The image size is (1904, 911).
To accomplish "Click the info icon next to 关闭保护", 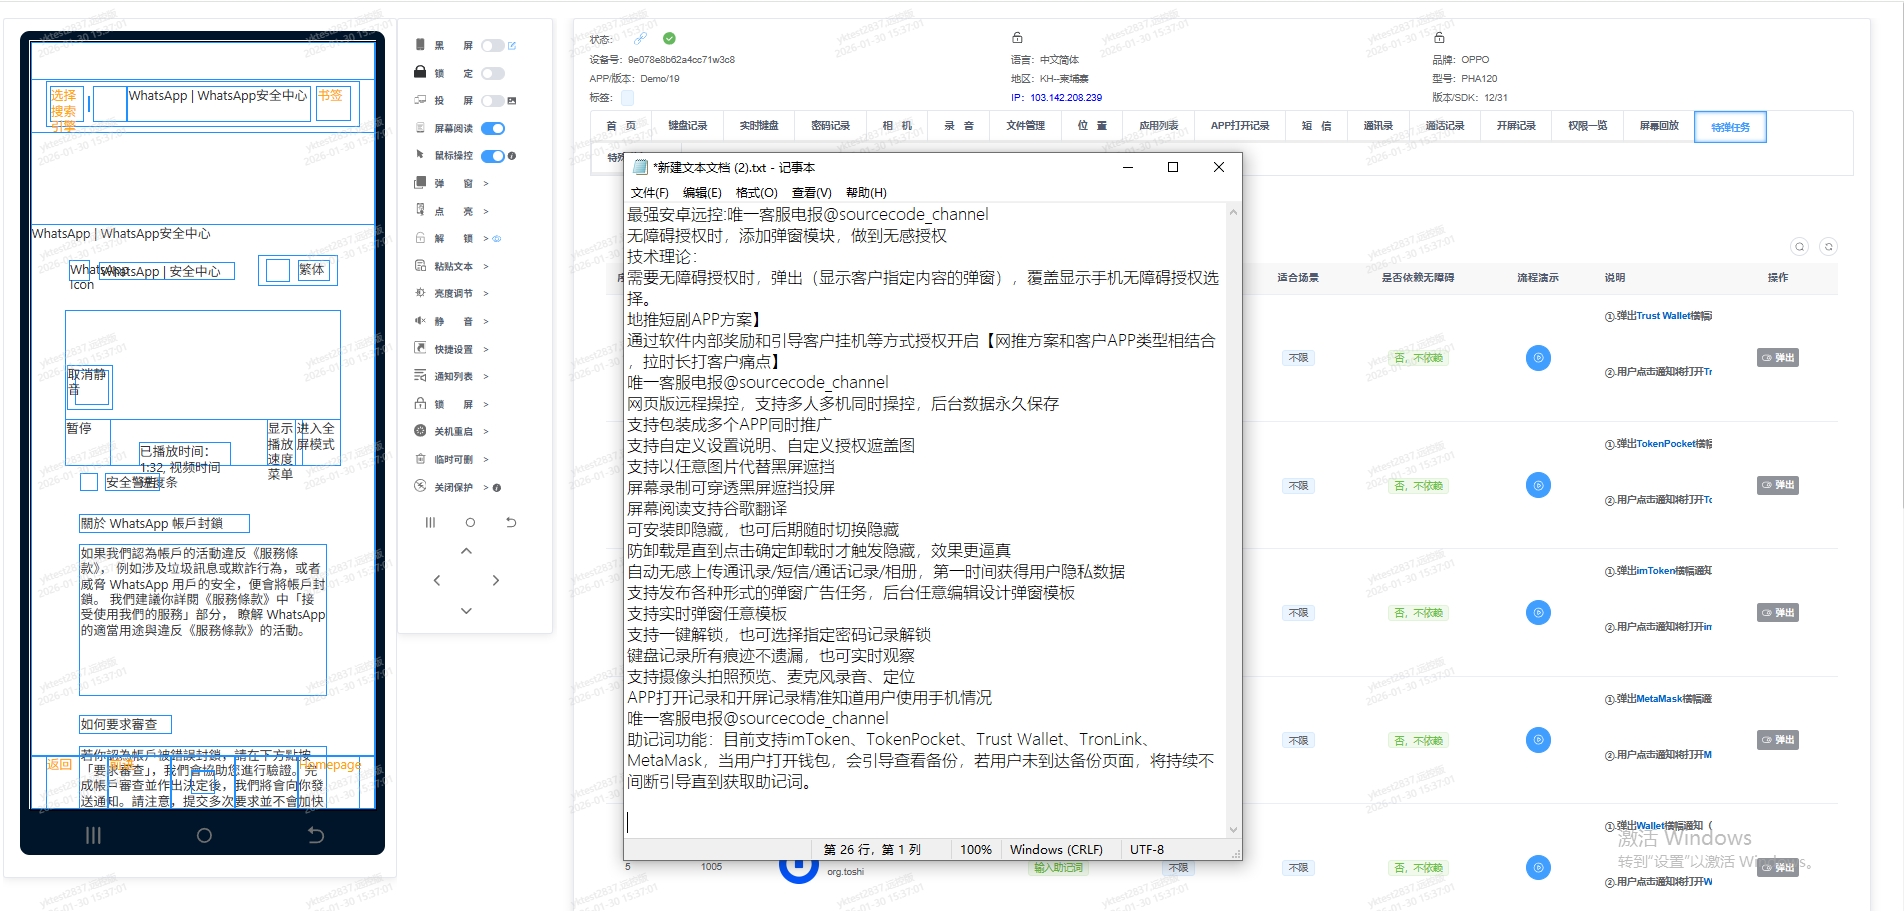I will click(497, 488).
